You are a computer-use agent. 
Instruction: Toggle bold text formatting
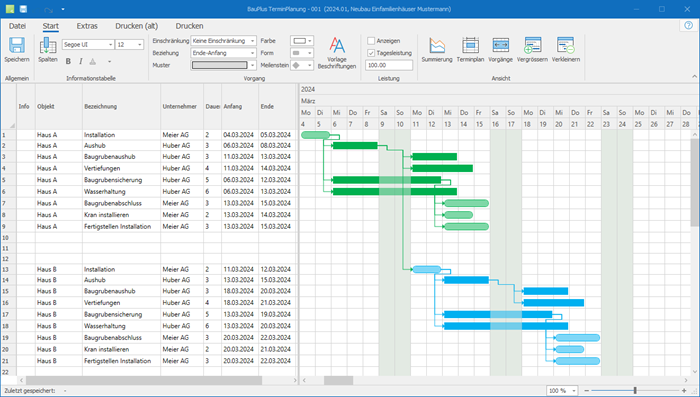68,61
